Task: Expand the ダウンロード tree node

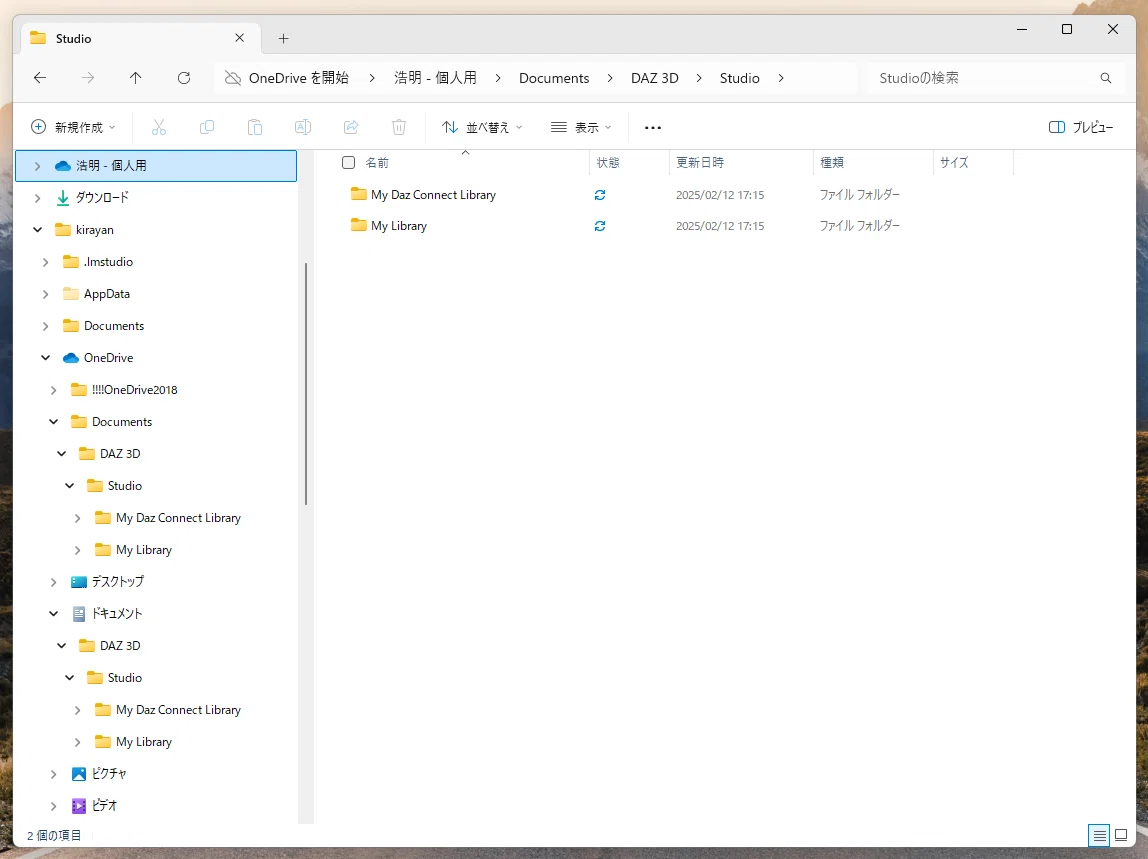Action: tap(37, 198)
